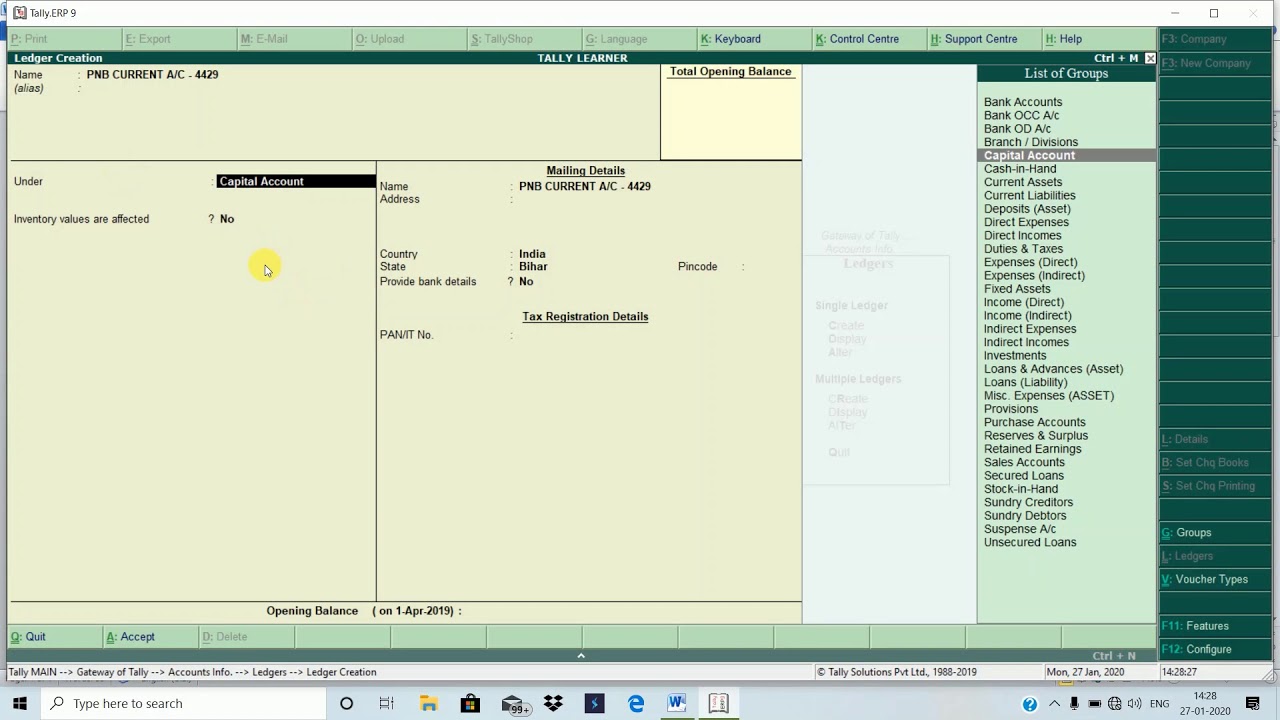The width and height of the screenshot is (1280, 720).
Task: Open the Language menu in top bar
Action: coord(616,39)
